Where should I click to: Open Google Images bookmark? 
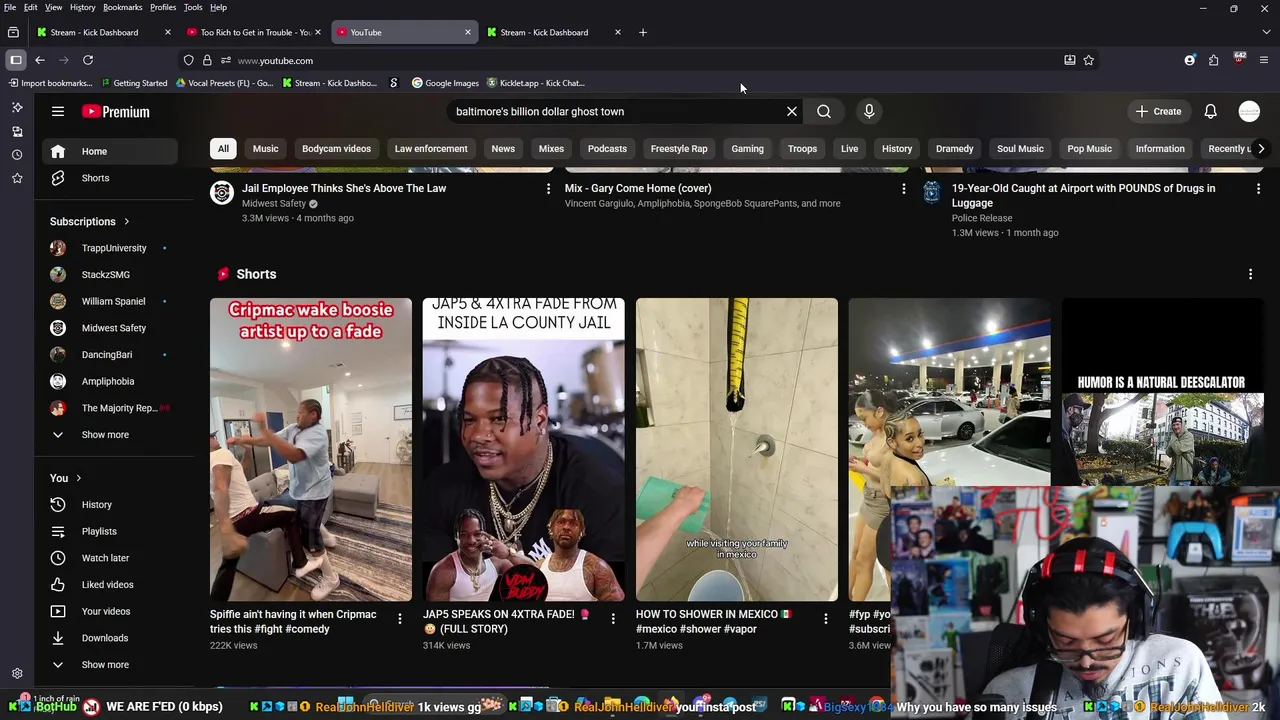(x=445, y=83)
